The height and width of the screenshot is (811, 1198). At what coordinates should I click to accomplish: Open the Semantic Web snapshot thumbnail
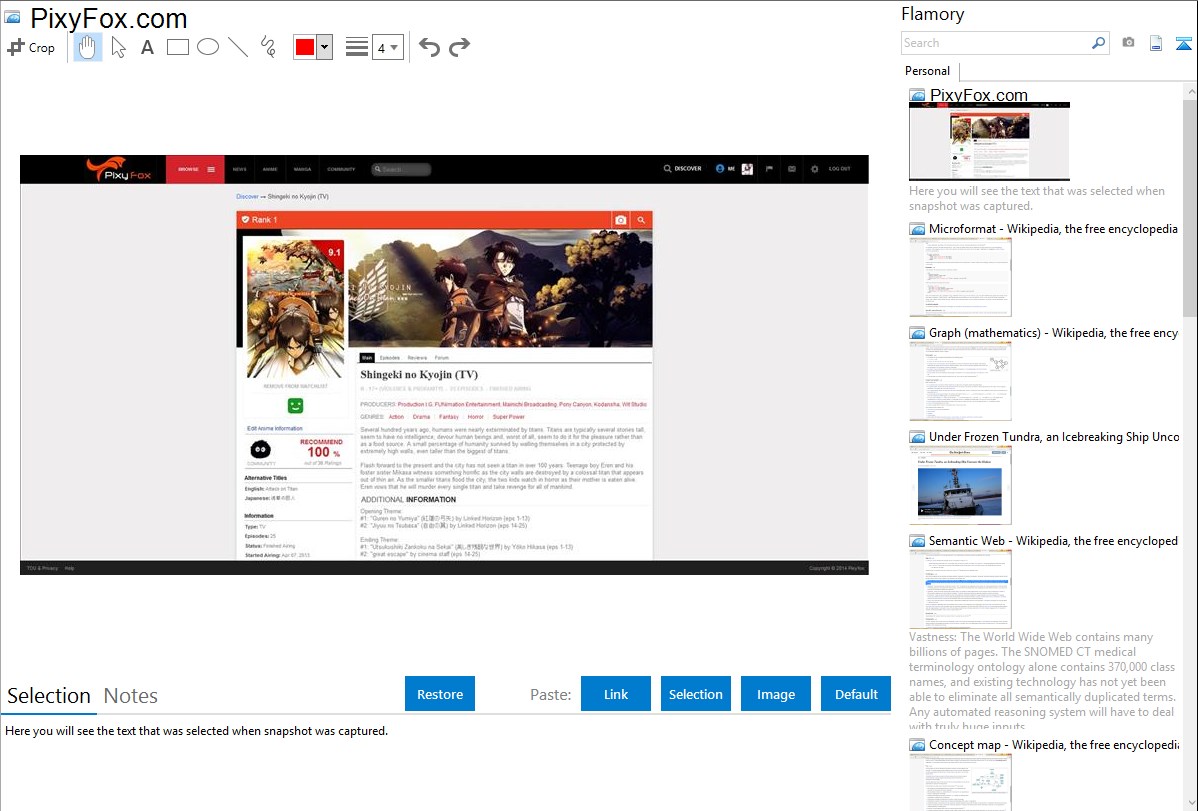click(x=960, y=589)
